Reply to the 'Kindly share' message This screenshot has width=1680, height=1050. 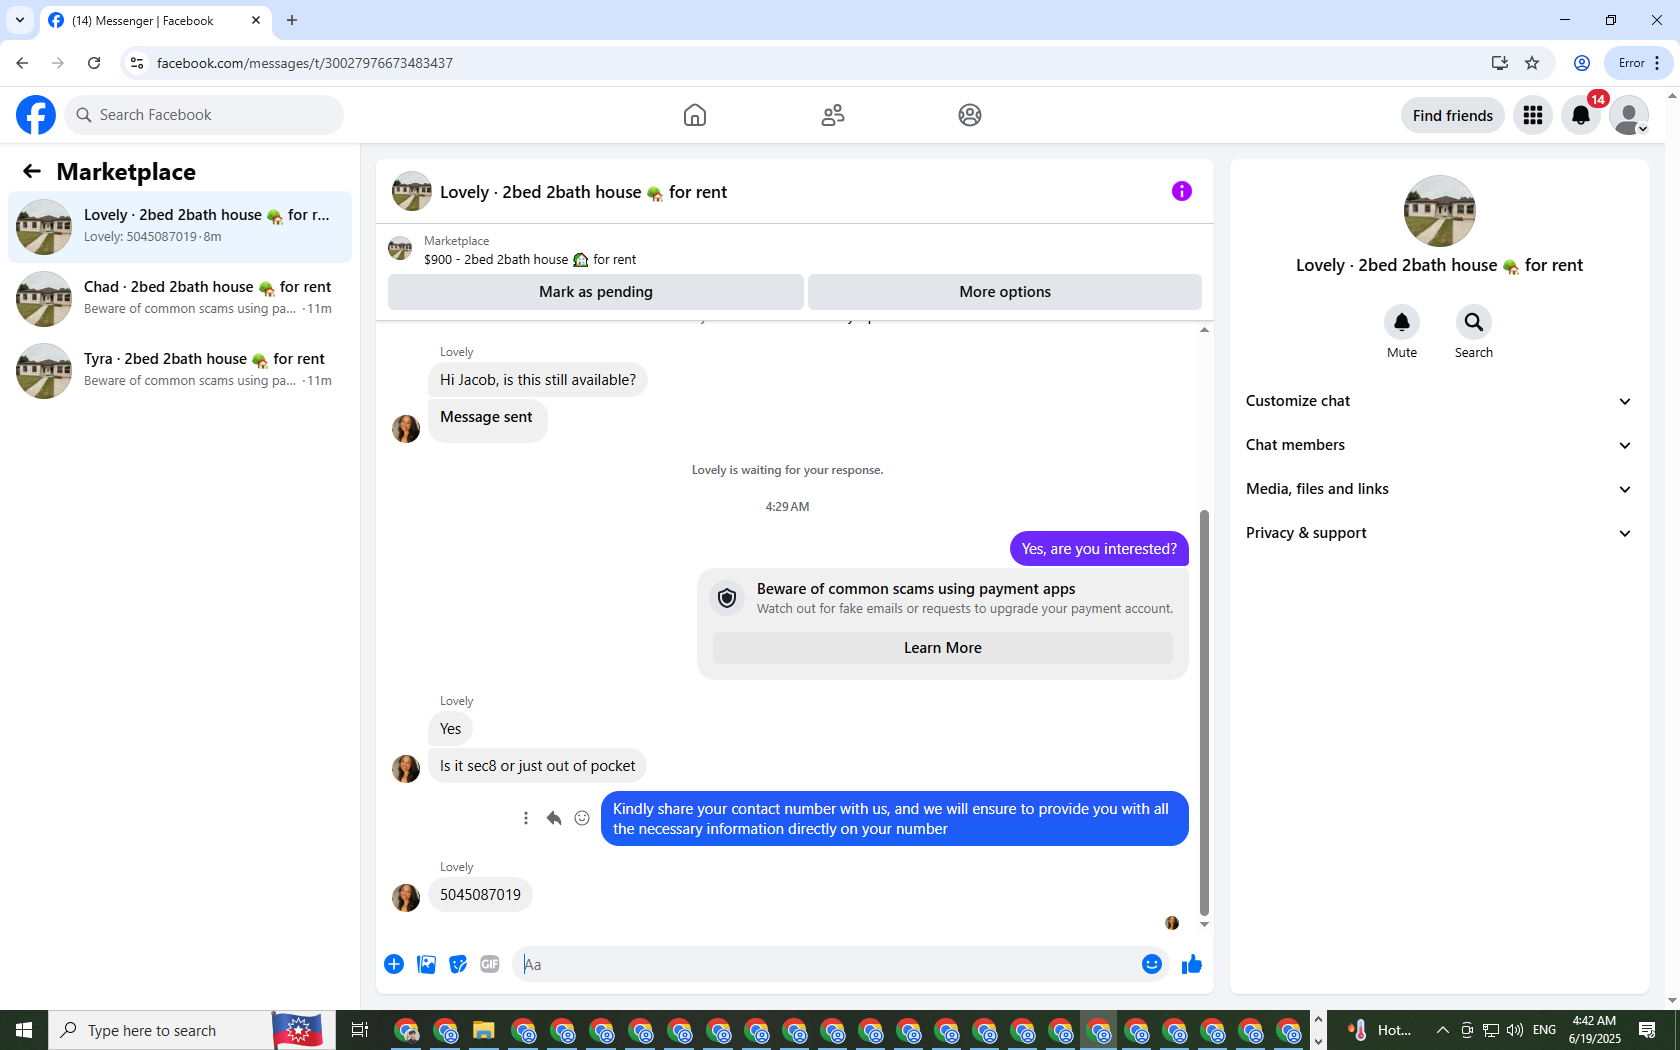[x=554, y=818]
